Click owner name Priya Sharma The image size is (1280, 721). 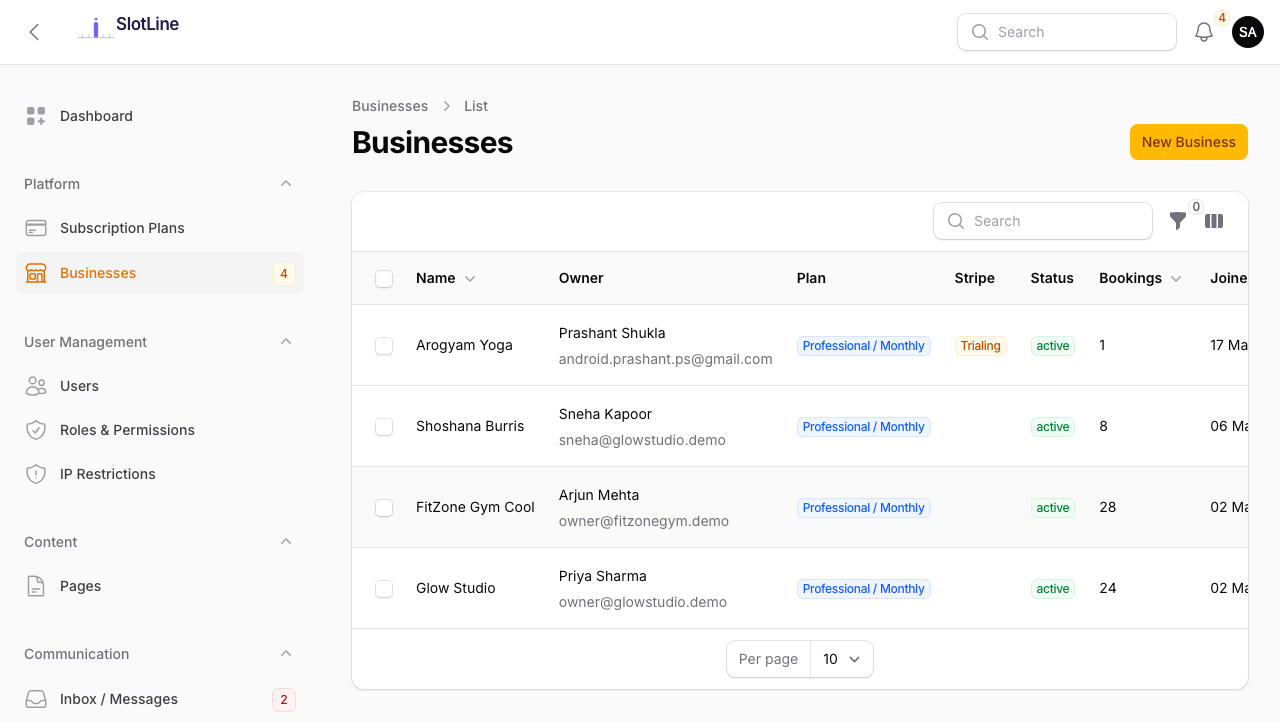(603, 576)
